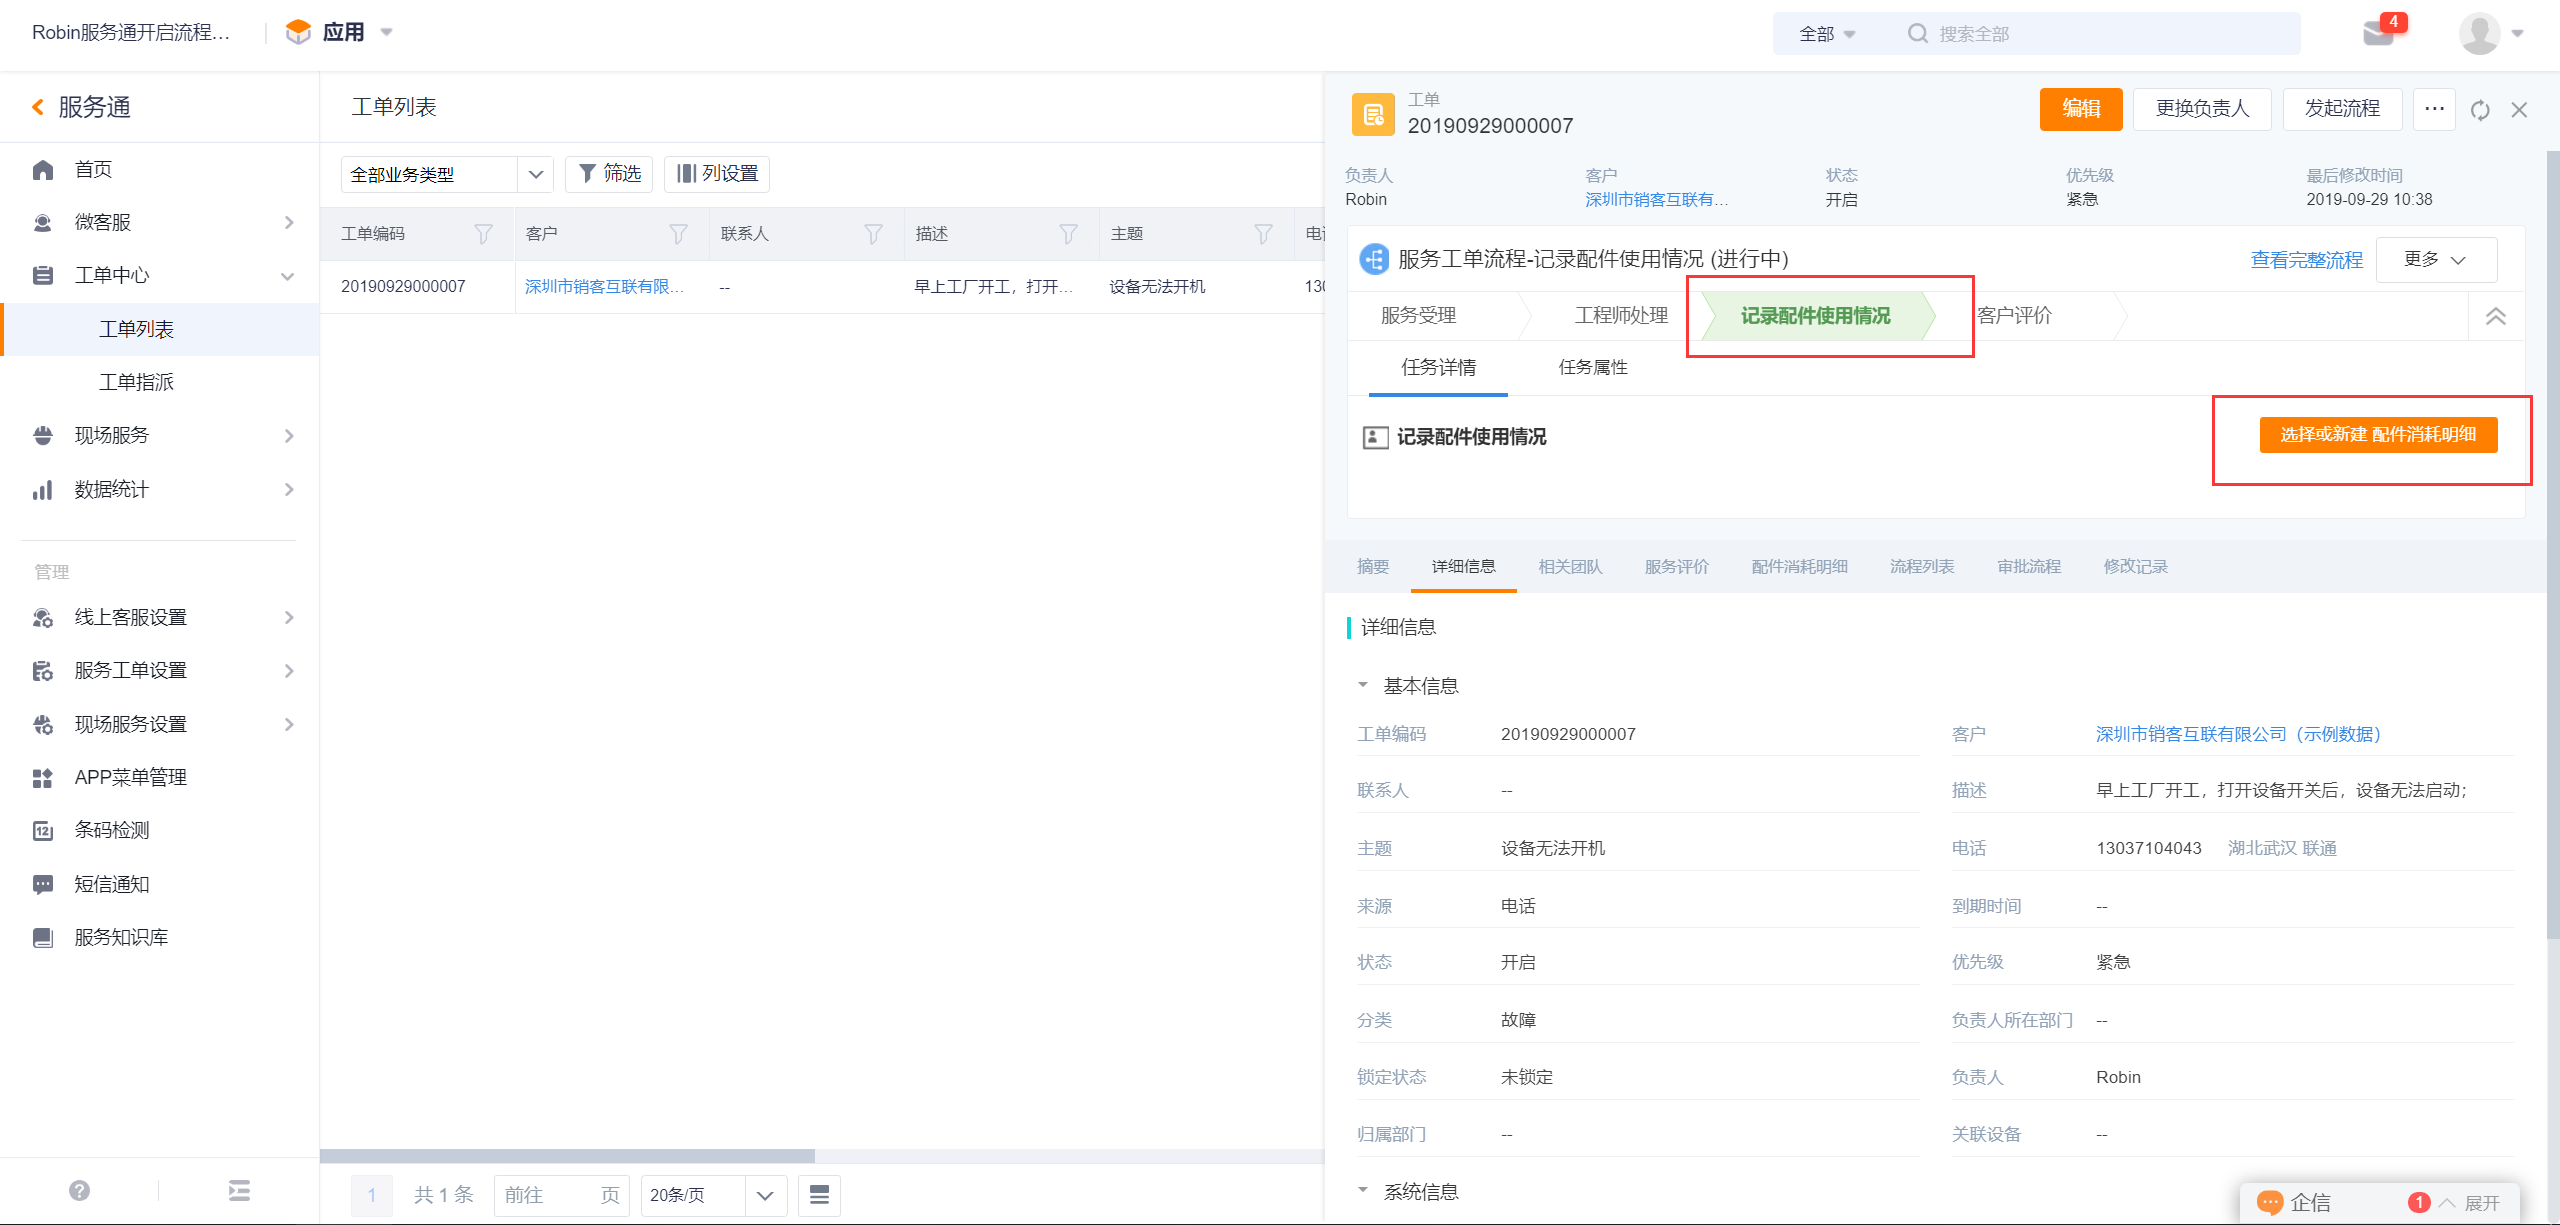This screenshot has height=1225, width=2560.
Task: Collapse the workflow stage panel double-chevron
Action: point(2496,316)
